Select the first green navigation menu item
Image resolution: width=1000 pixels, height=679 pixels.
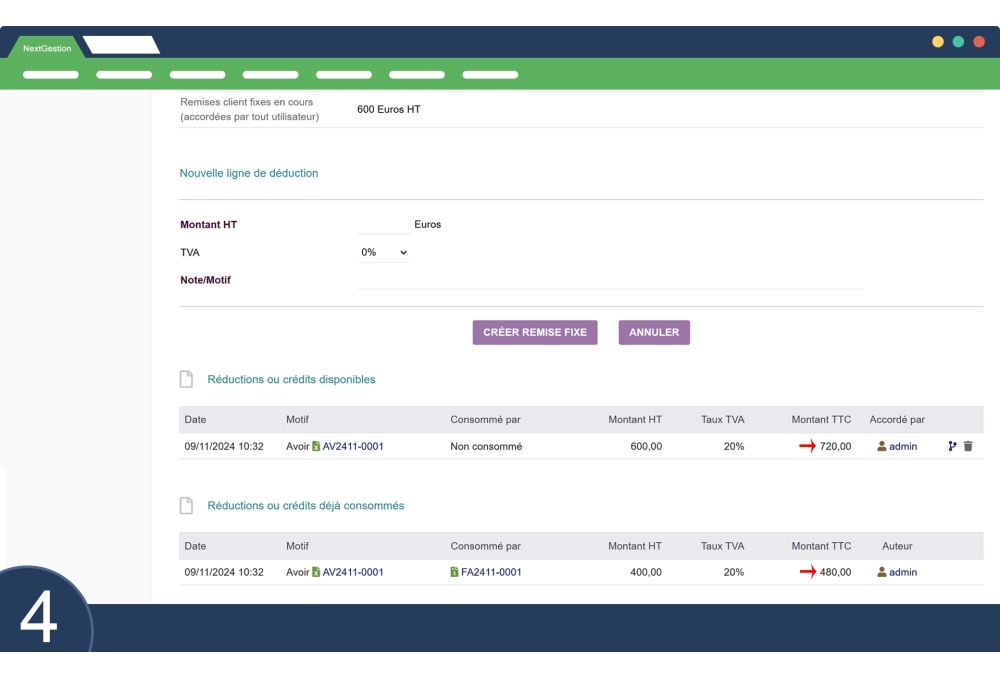(x=50, y=73)
